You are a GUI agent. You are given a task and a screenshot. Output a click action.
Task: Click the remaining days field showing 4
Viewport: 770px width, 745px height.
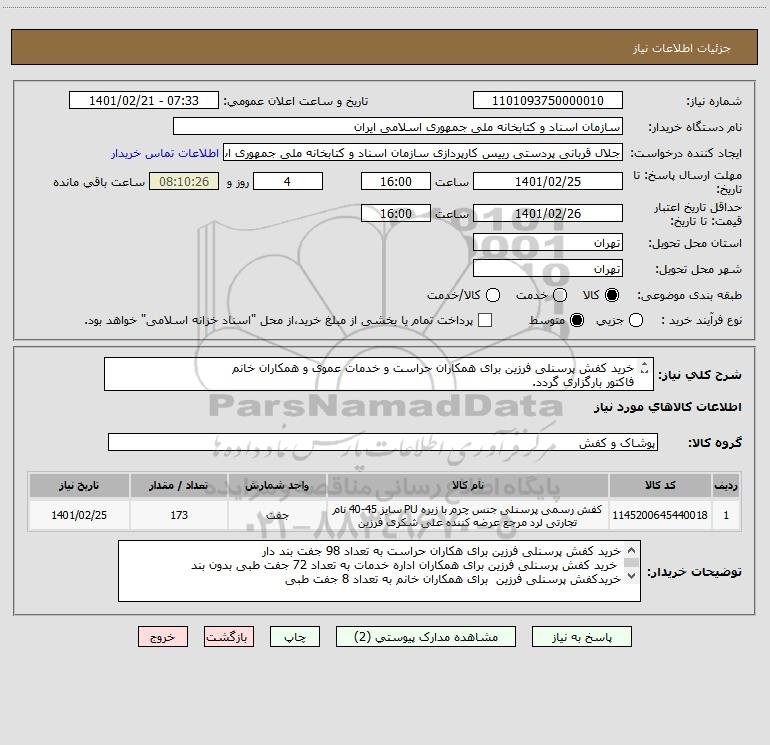288,181
